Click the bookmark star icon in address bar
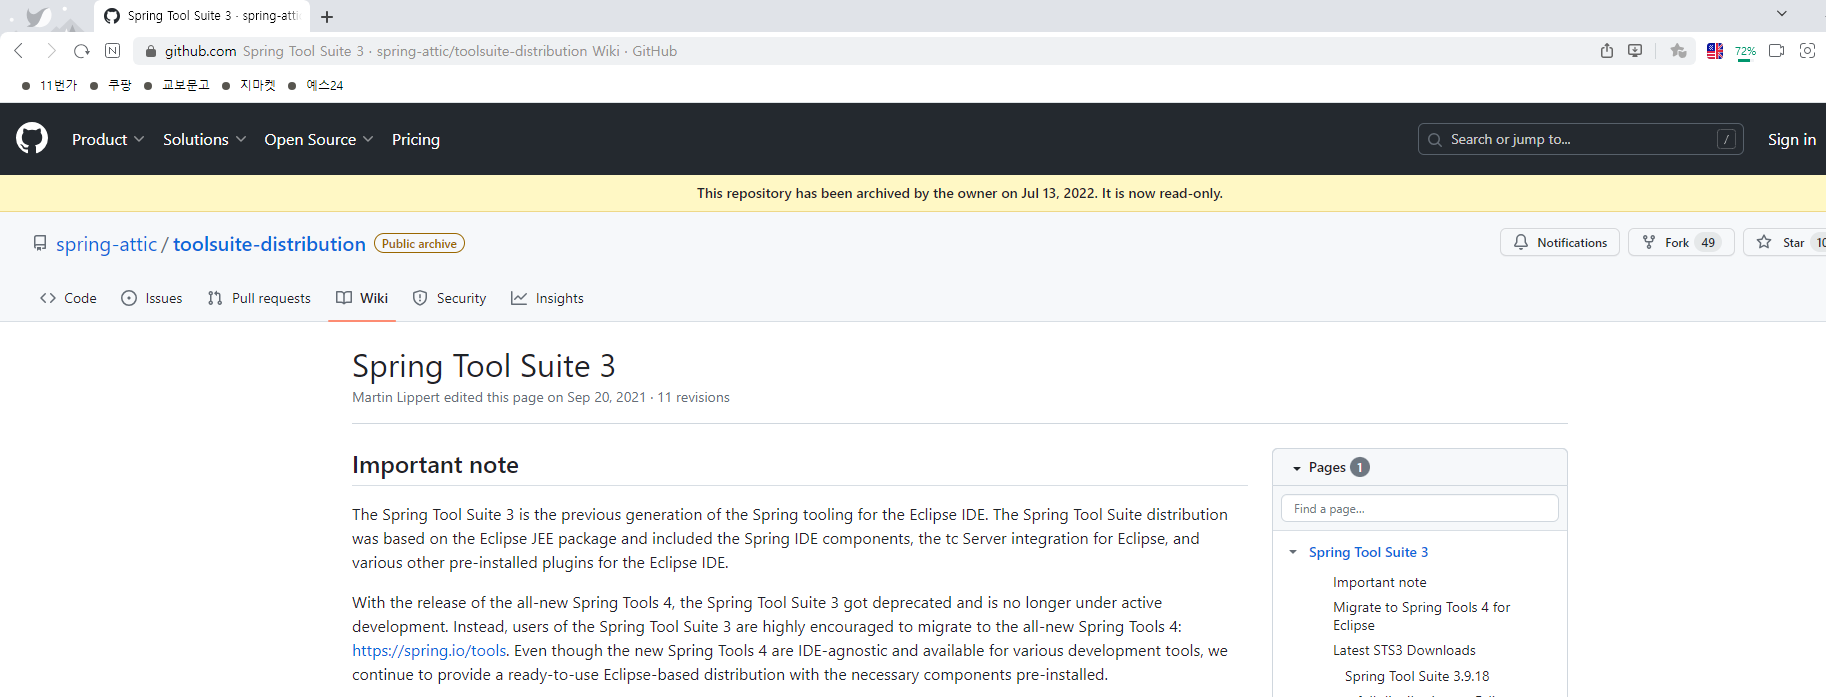 pos(1678,51)
